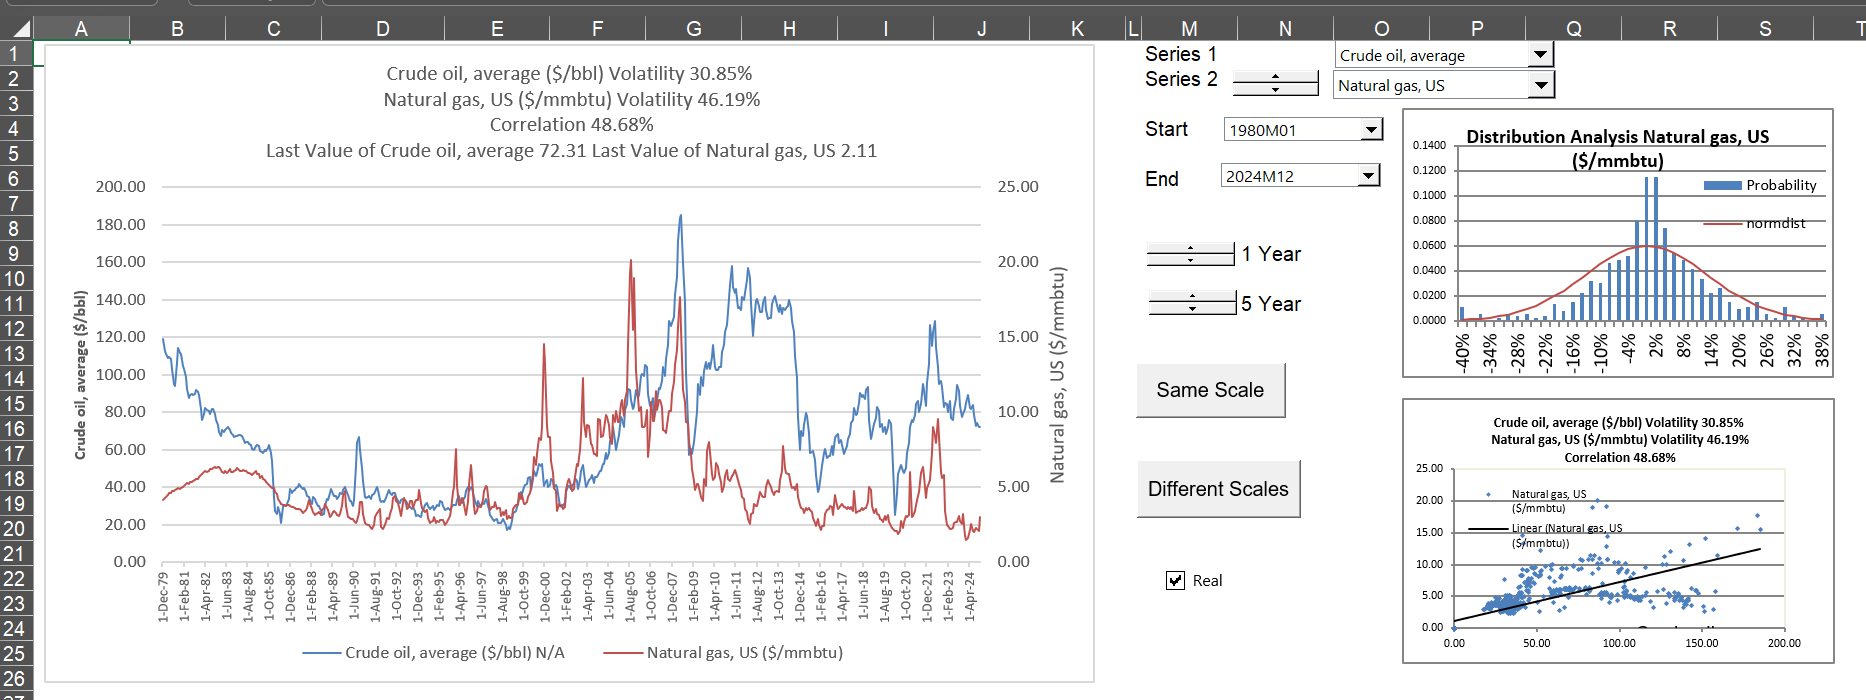Select the Distribution Analysis chart title
1866x700 pixels.
1617,148
